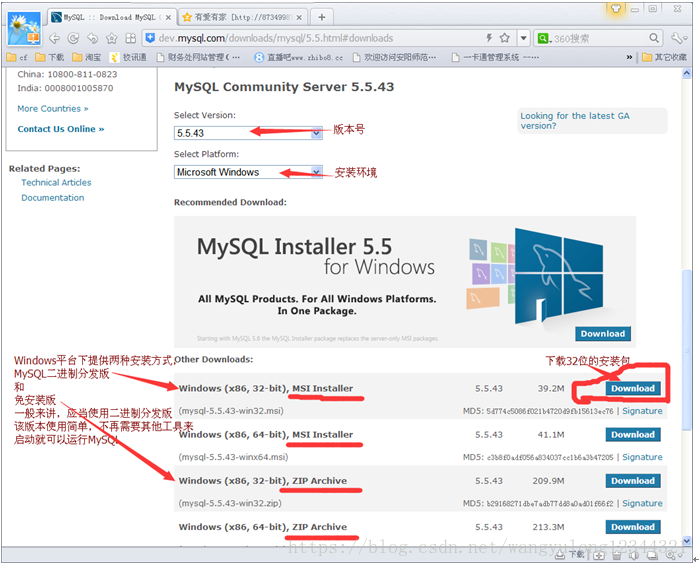Click the window layers icon in status bar
699x567 pixels.
[652, 555]
